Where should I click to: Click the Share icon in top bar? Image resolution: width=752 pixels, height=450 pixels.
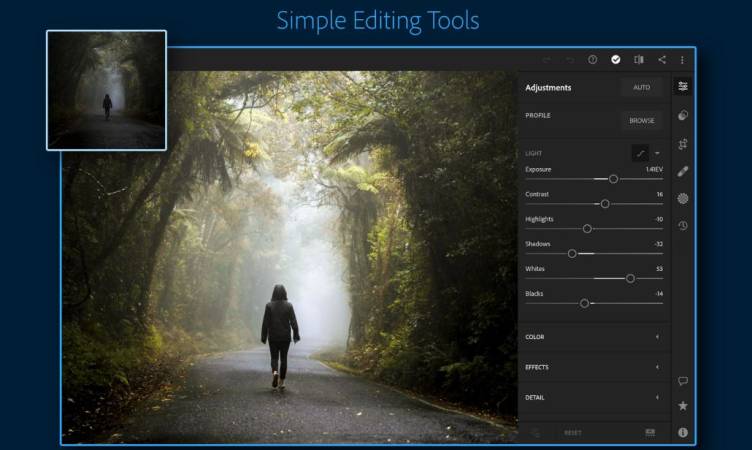(661, 60)
